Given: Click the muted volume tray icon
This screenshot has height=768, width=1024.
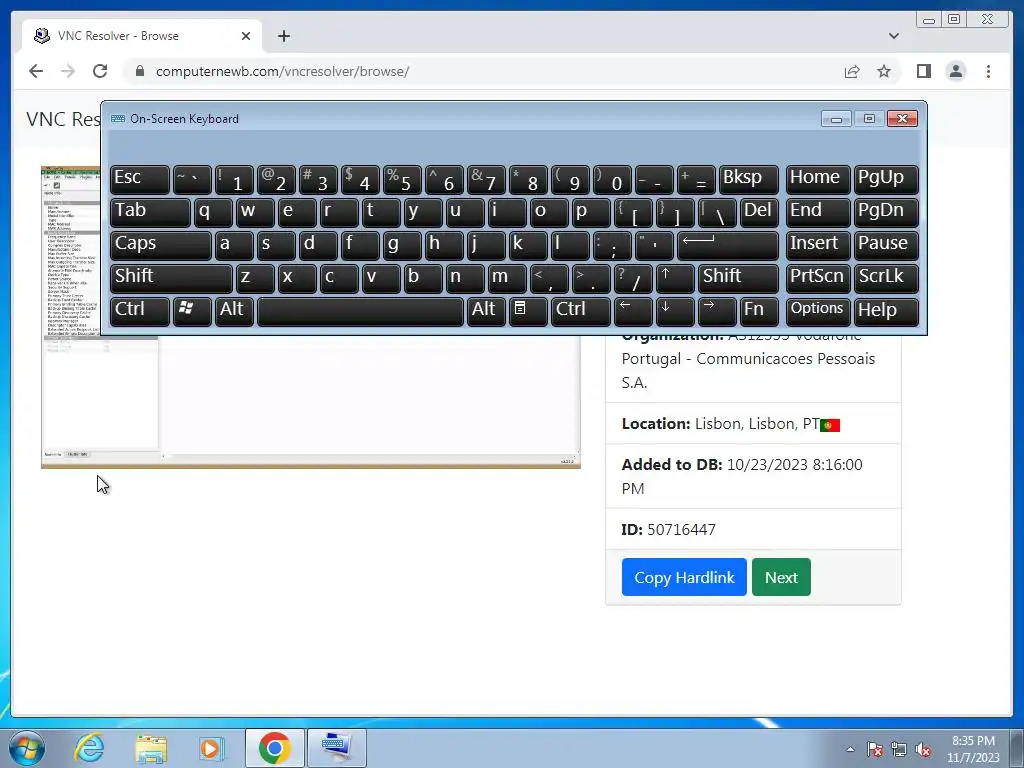Looking at the screenshot, I should [x=923, y=750].
